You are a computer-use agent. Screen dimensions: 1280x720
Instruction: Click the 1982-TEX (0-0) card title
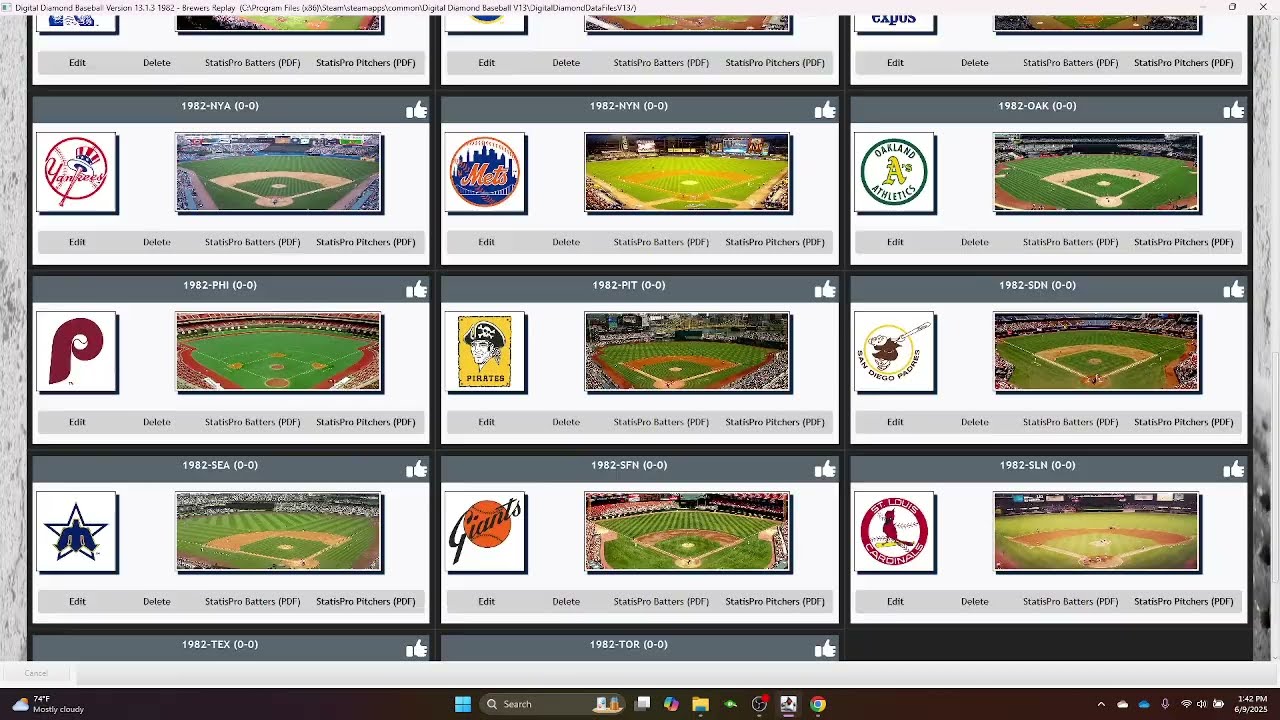click(x=220, y=645)
